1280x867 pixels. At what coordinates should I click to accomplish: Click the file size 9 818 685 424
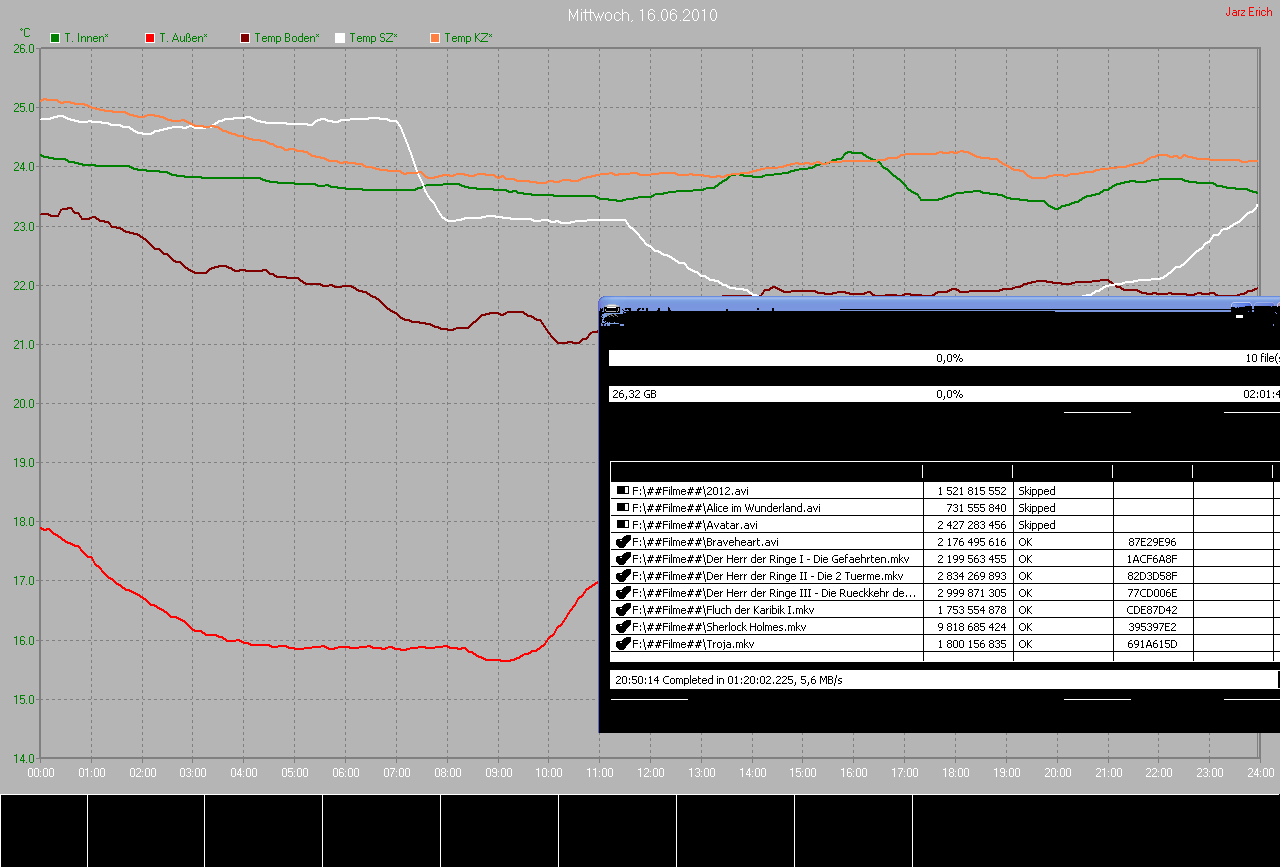tap(971, 626)
